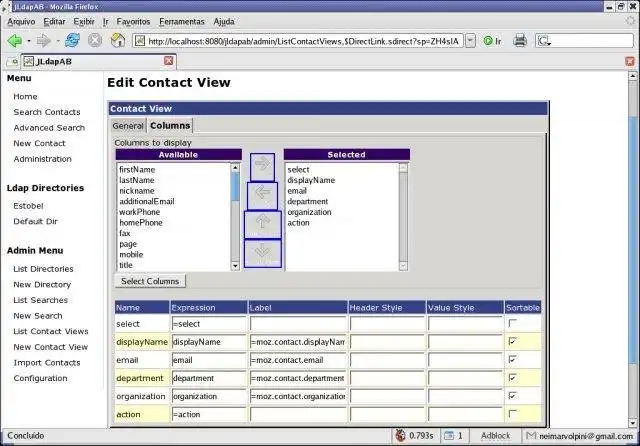Image resolution: width=640 pixels, height=446 pixels.
Task: Click the Firefox search input box
Action: 590,41
